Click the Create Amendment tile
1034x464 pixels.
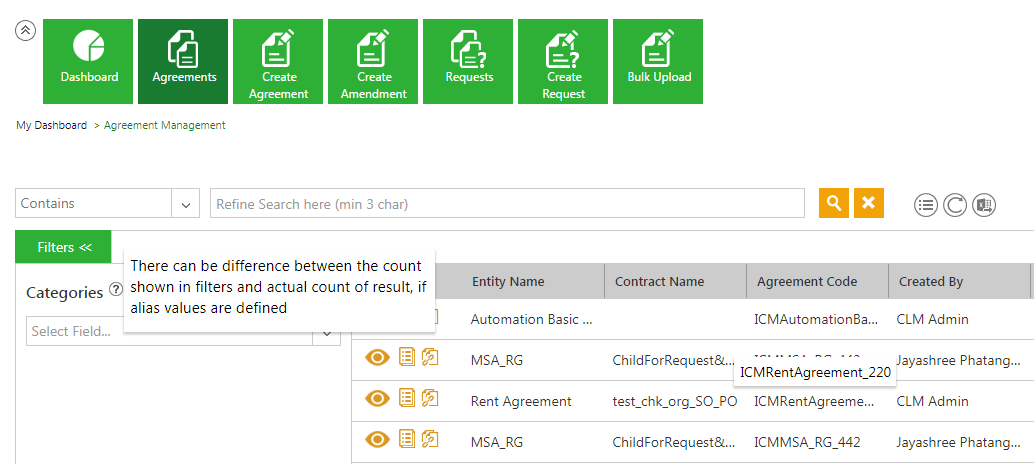coord(374,60)
